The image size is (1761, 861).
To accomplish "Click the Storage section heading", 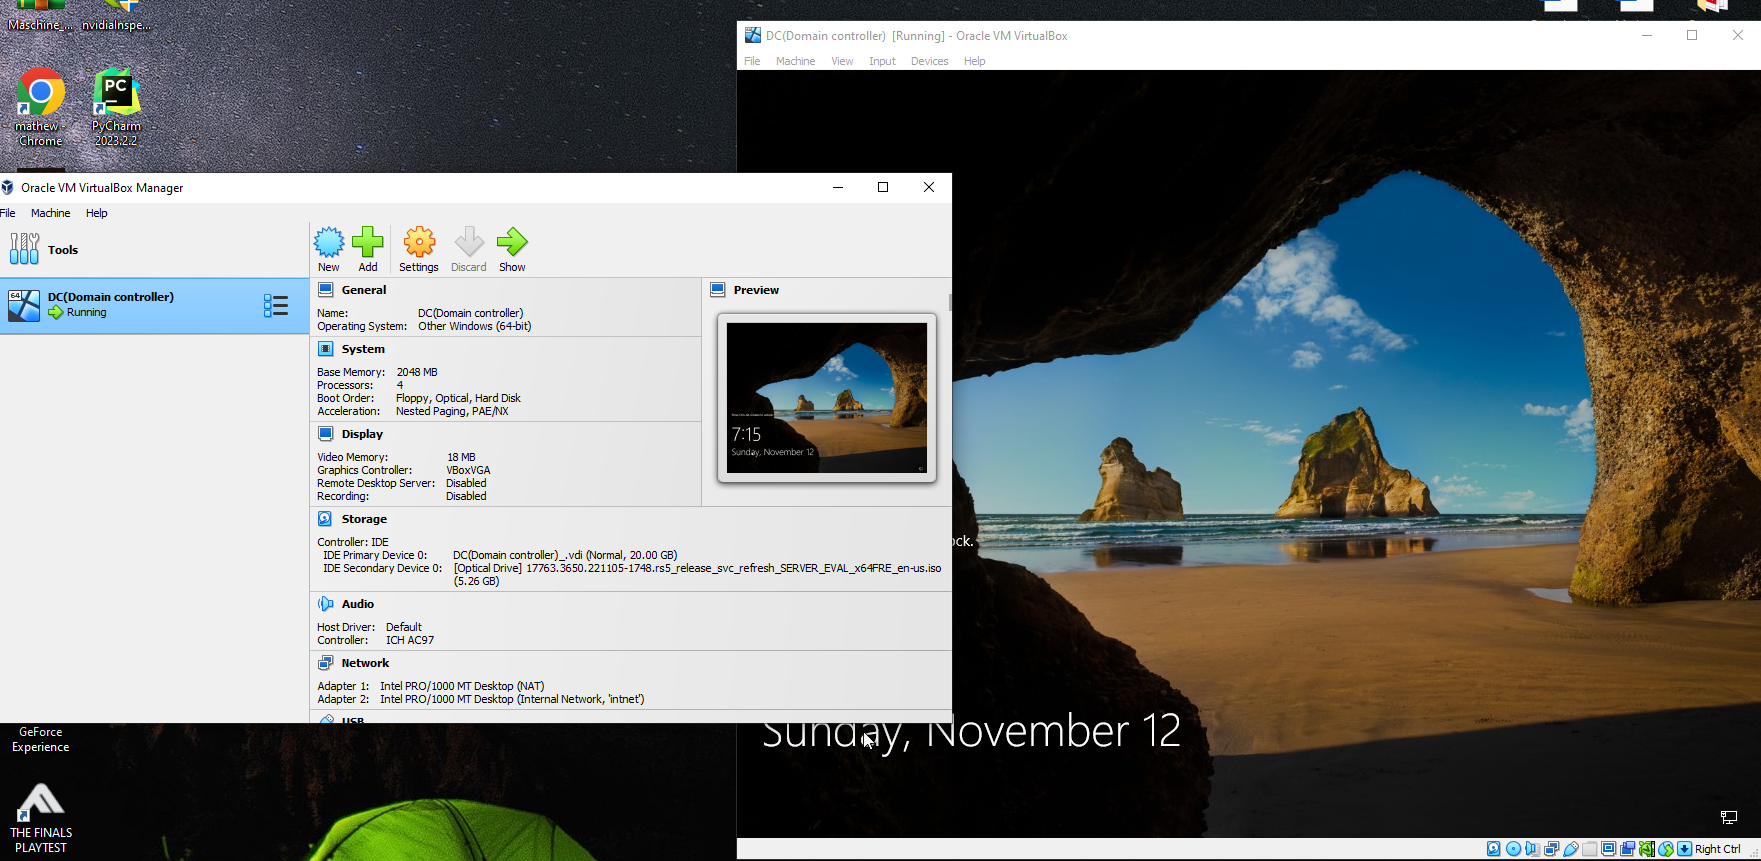I will [364, 519].
